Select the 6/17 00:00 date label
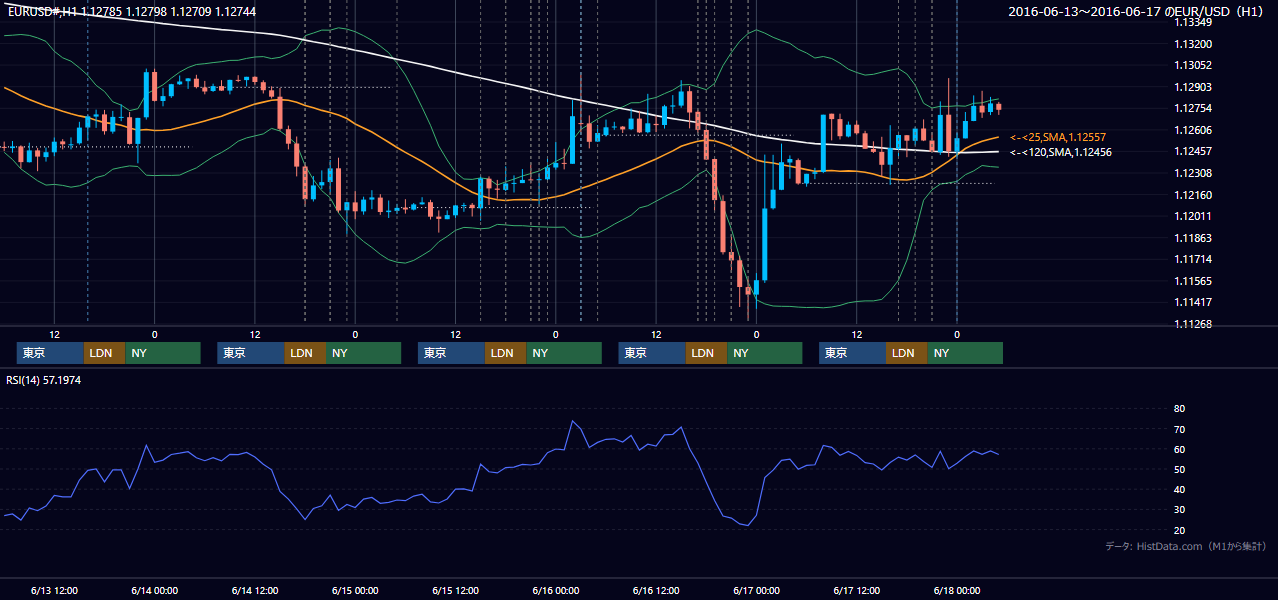 [757, 591]
